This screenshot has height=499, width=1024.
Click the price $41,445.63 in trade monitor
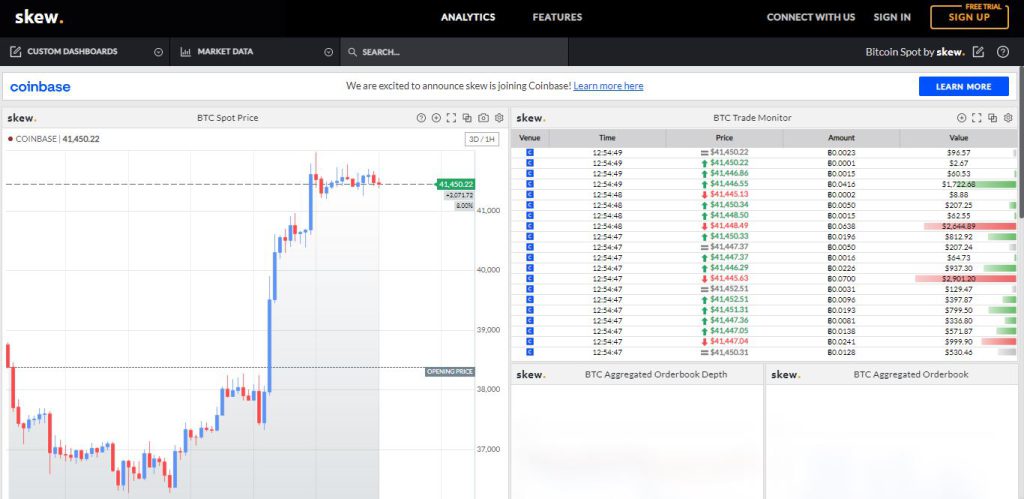pos(729,278)
